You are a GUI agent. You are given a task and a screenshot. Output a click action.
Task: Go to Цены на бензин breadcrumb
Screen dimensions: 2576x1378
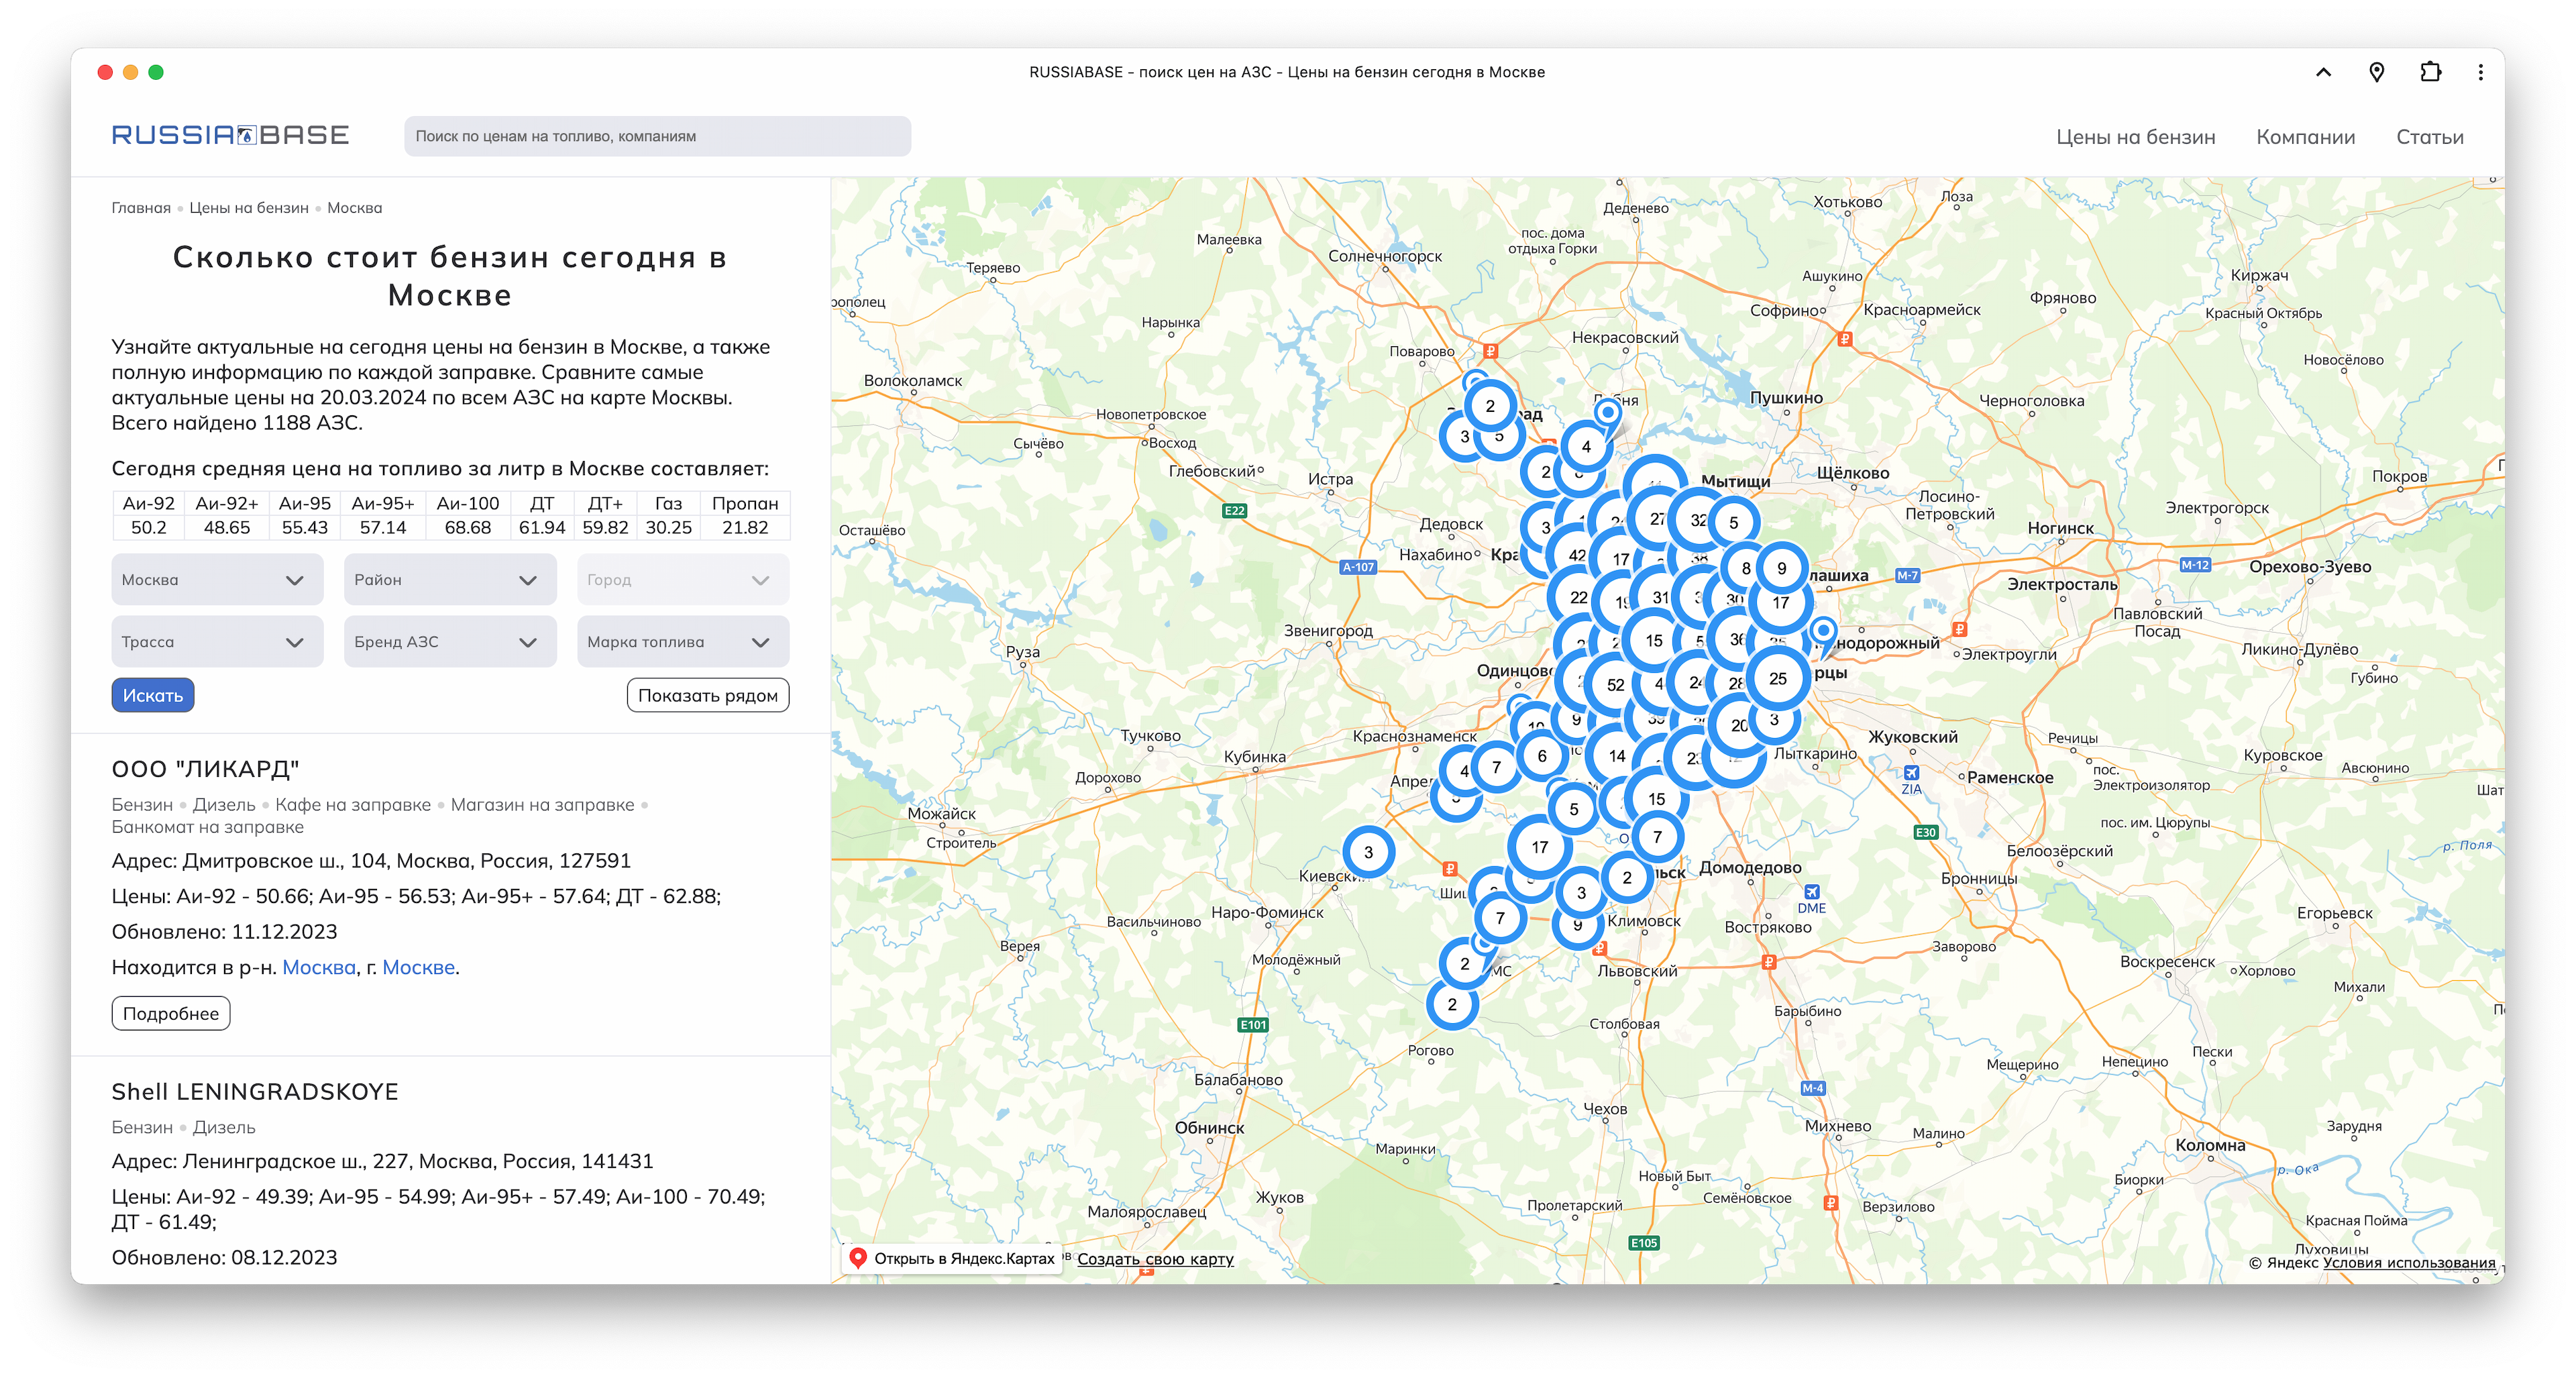(x=249, y=208)
